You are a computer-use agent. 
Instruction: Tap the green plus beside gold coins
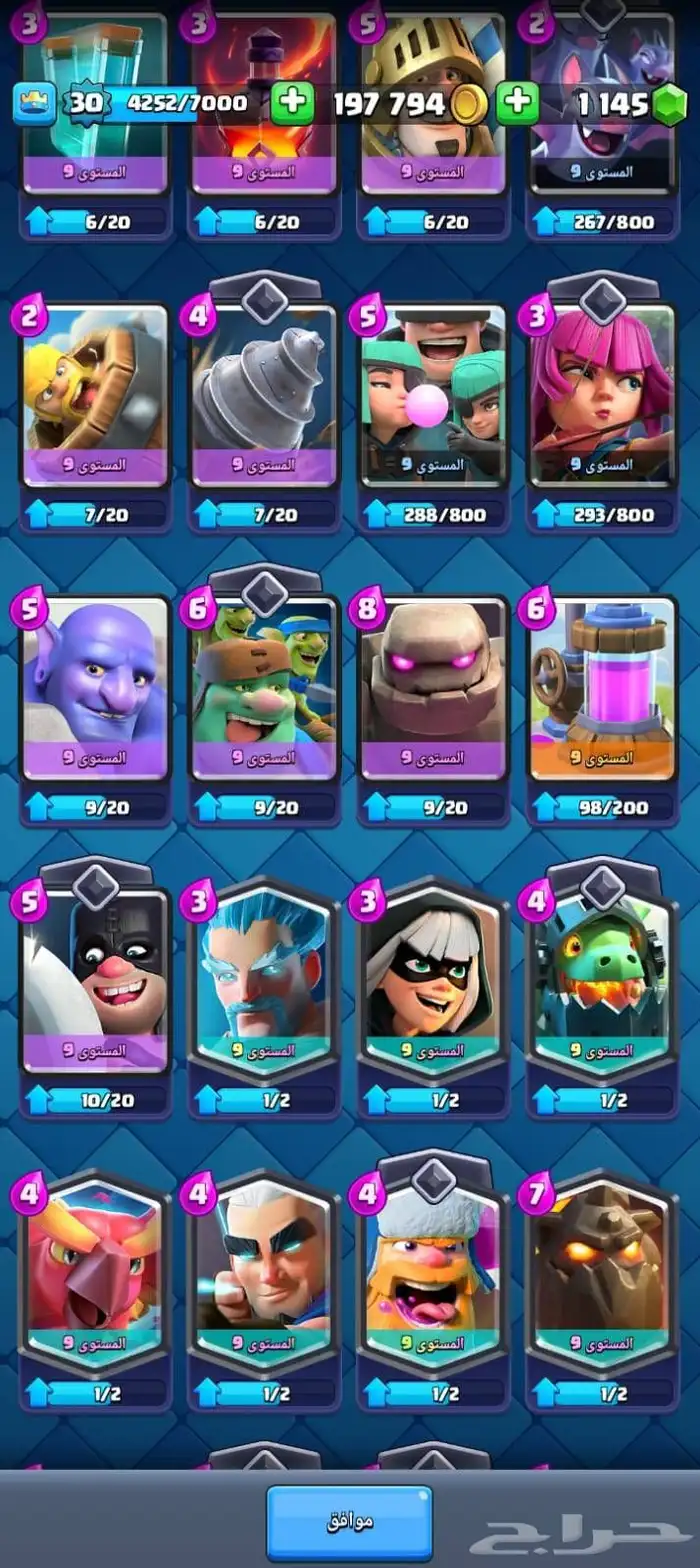click(x=517, y=103)
